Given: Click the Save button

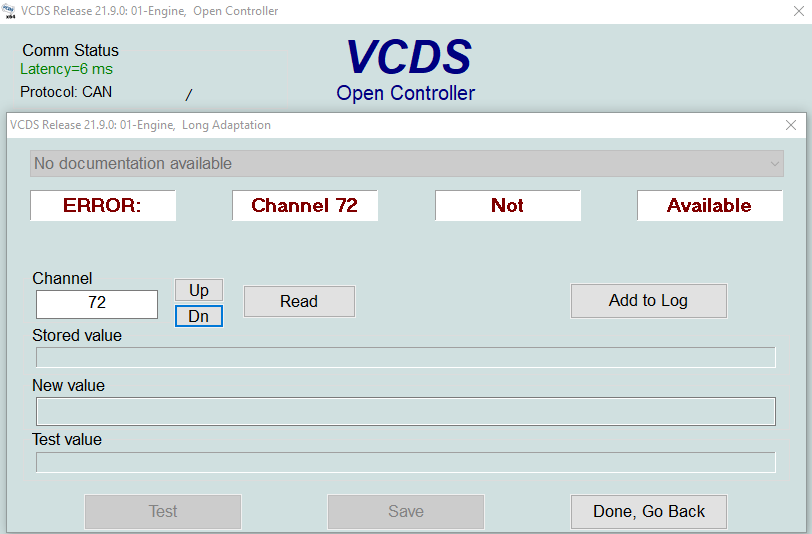Looking at the screenshot, I should pos(406,511).
